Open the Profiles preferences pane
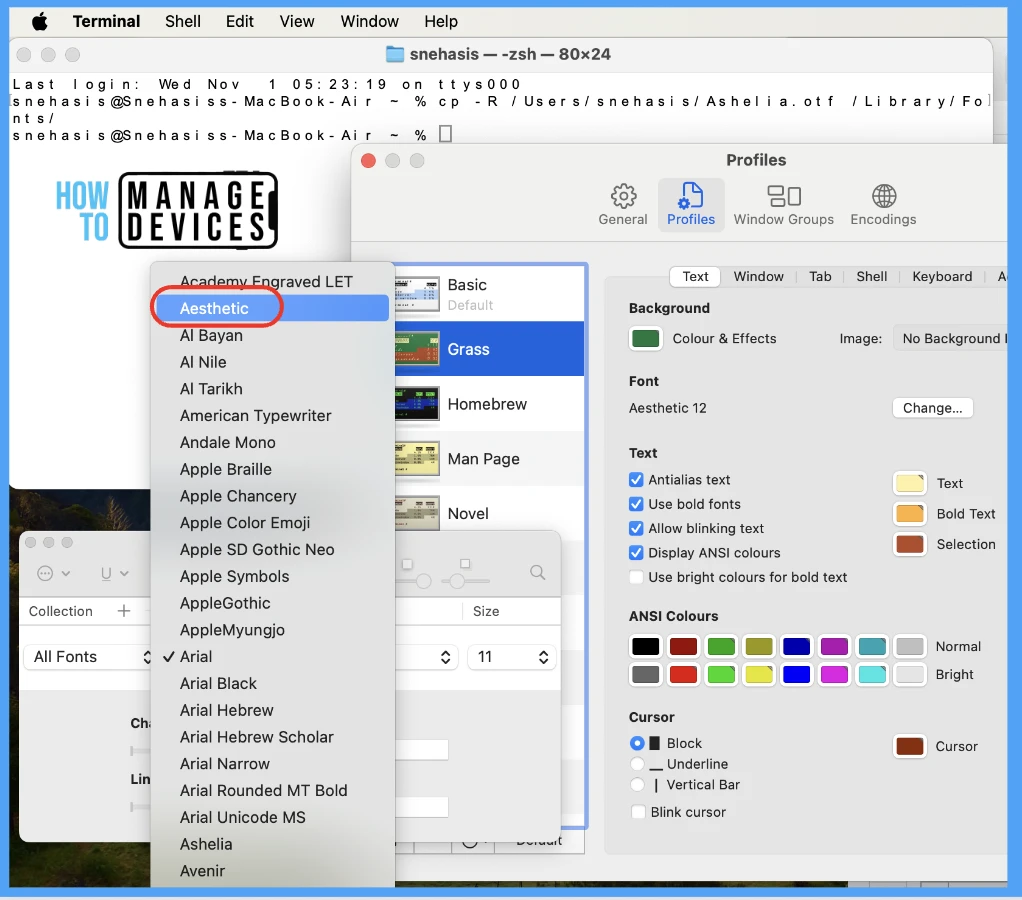1022x900 pixels. [690, 204]
